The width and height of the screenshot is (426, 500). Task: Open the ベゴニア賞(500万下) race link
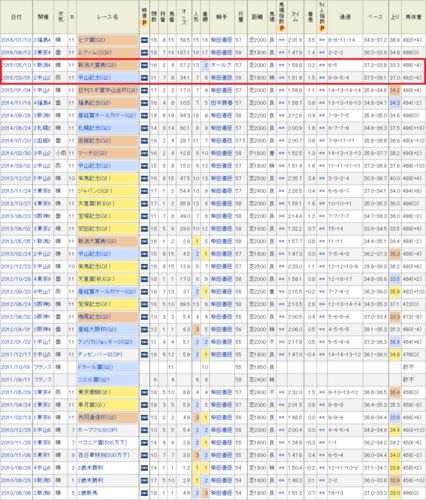[x=102, y=443]
